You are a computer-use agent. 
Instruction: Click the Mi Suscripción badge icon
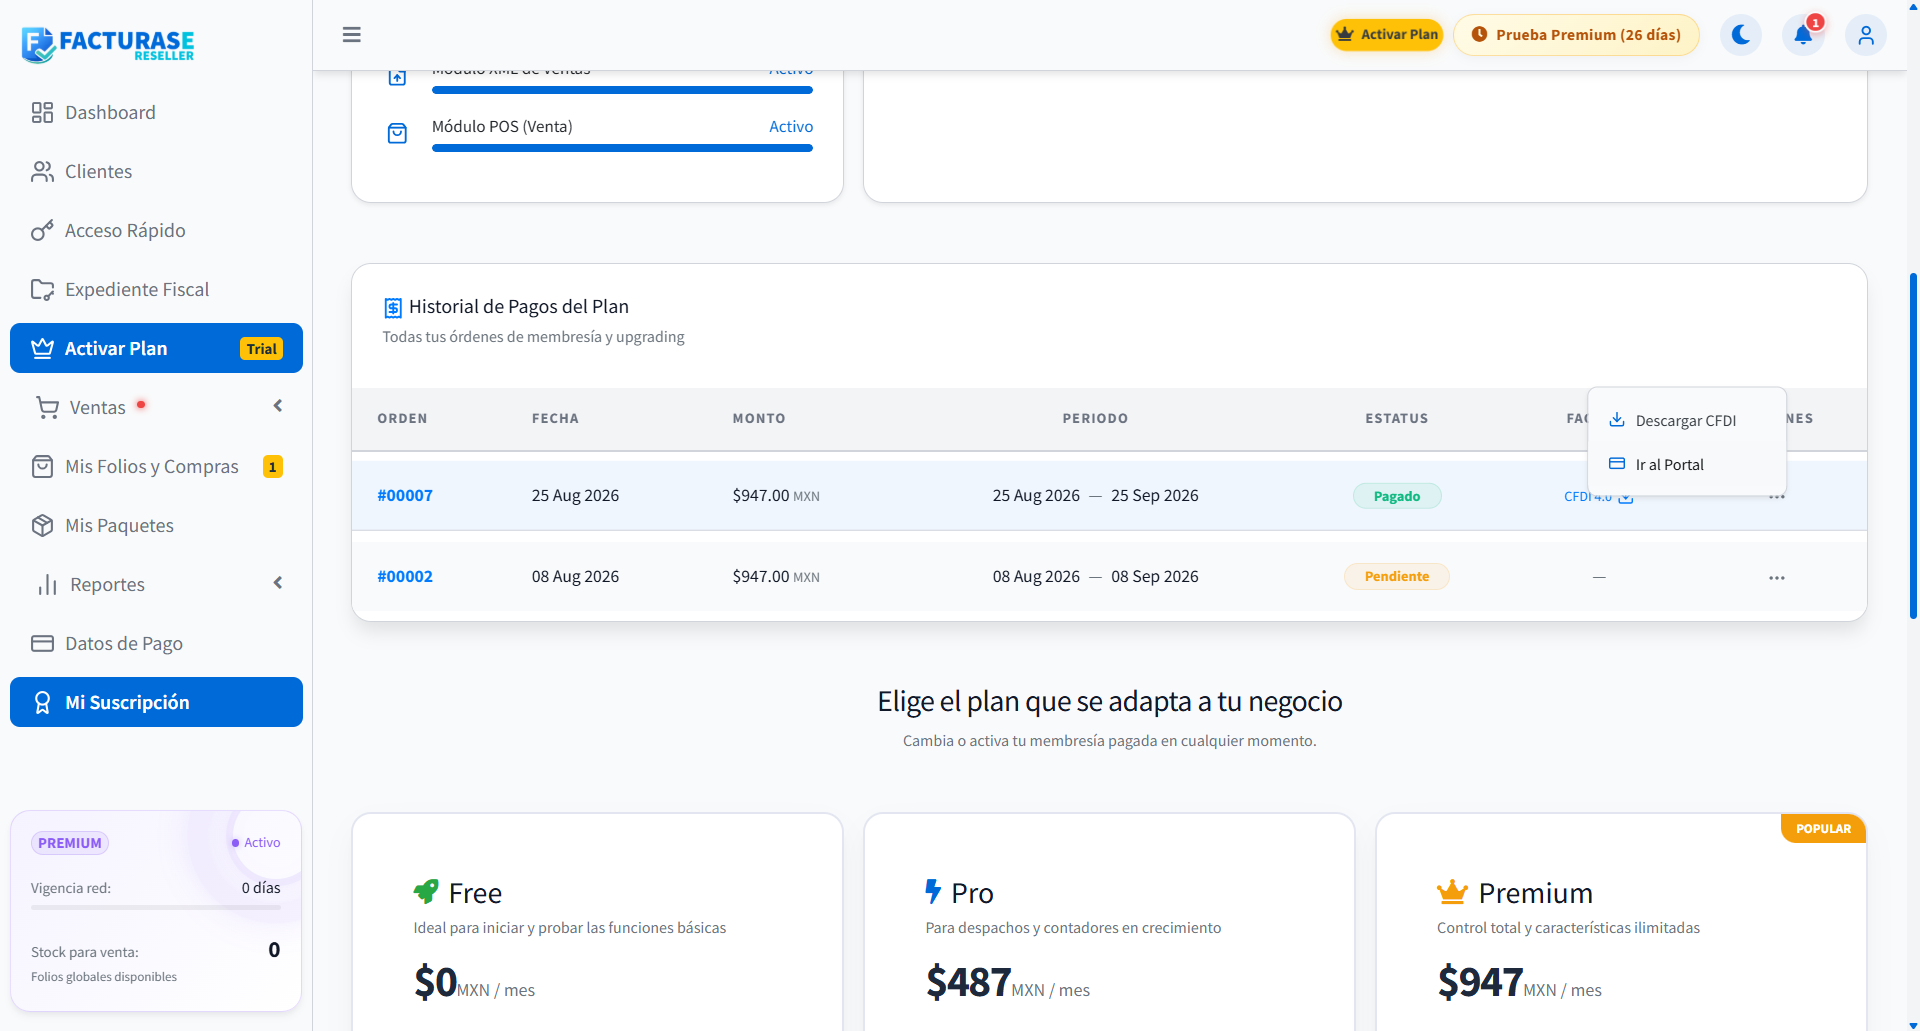pos(42,702)
